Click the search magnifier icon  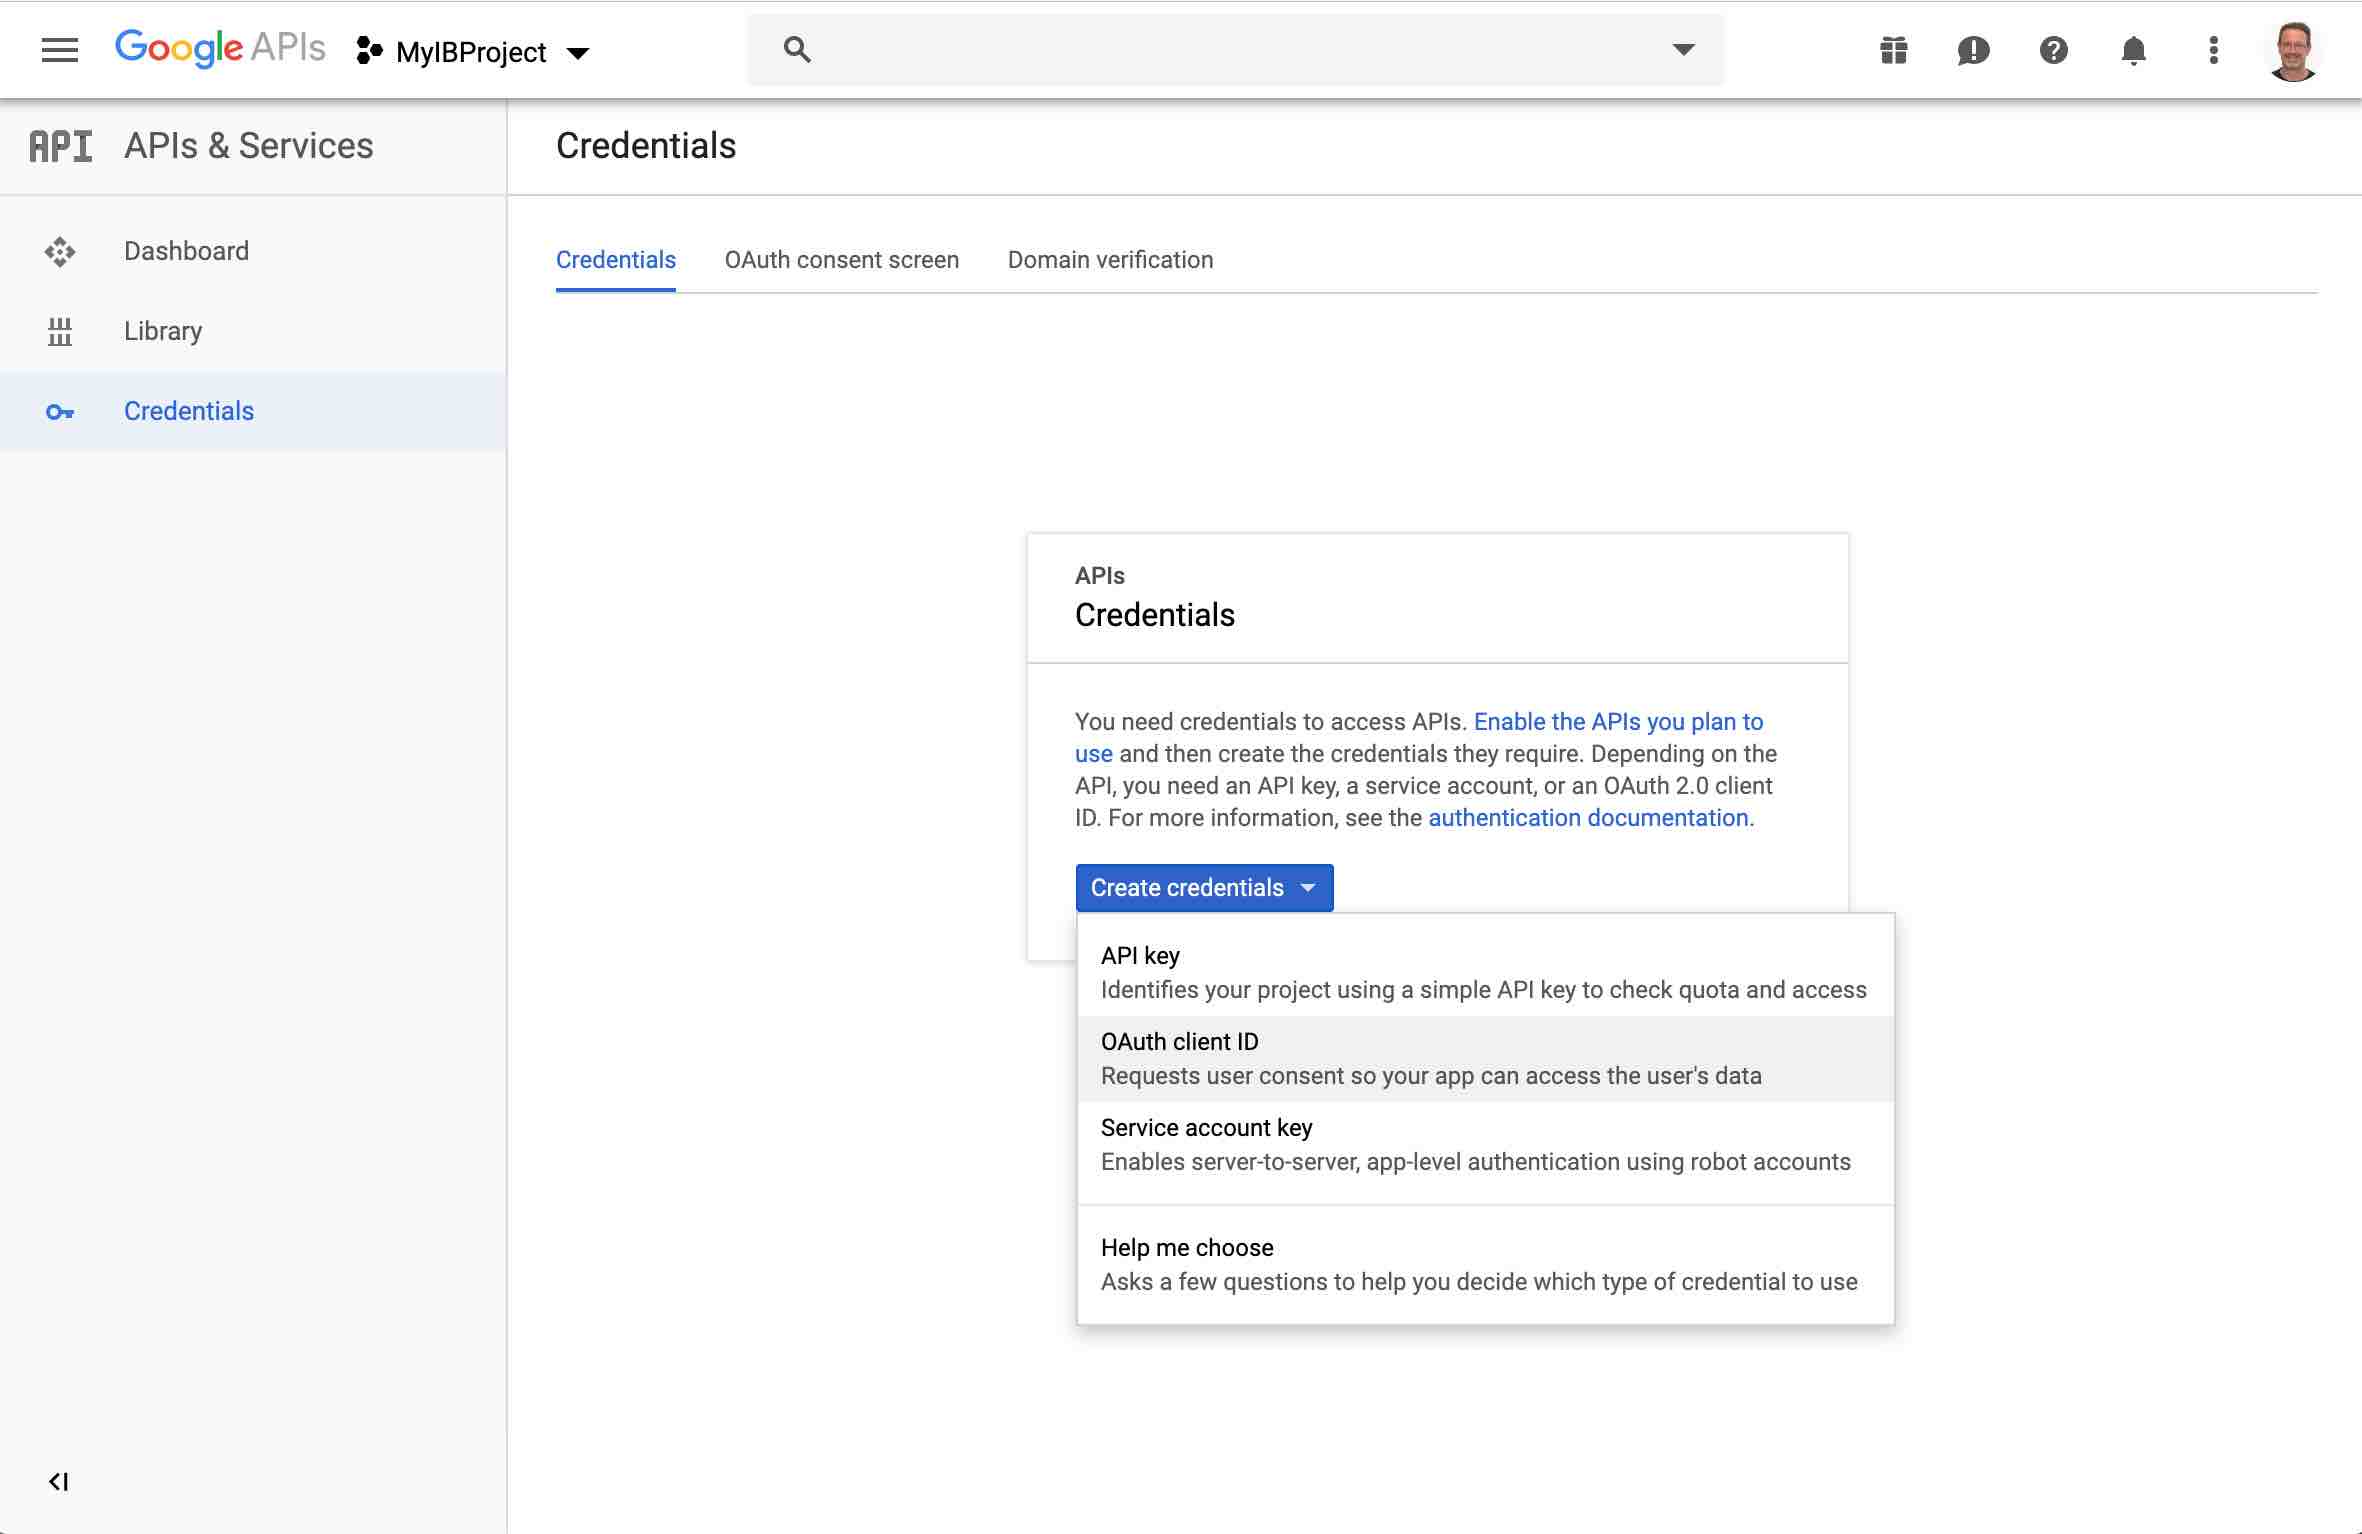tap(797, 50)
